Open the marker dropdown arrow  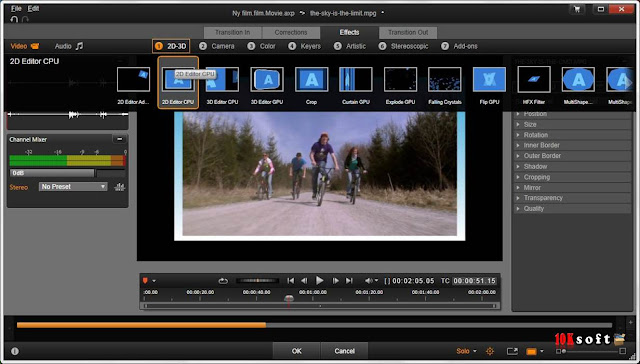click(154, 281)
